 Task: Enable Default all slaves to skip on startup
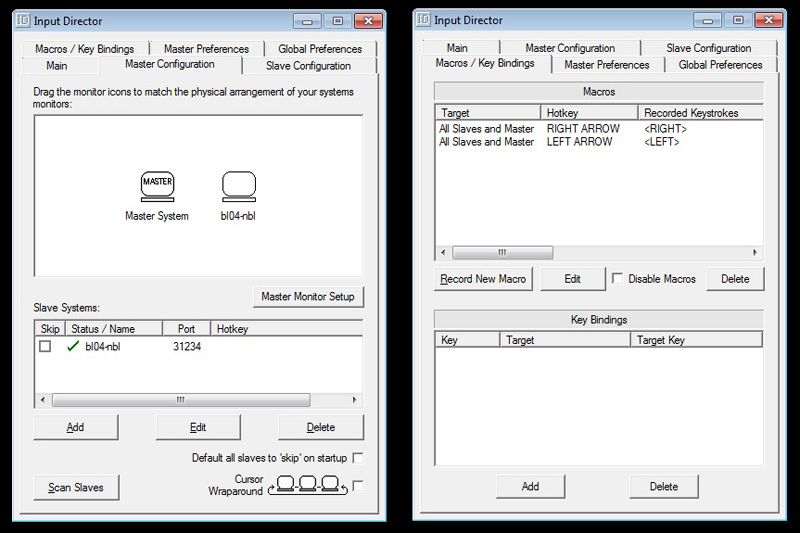tap(358, 458)
